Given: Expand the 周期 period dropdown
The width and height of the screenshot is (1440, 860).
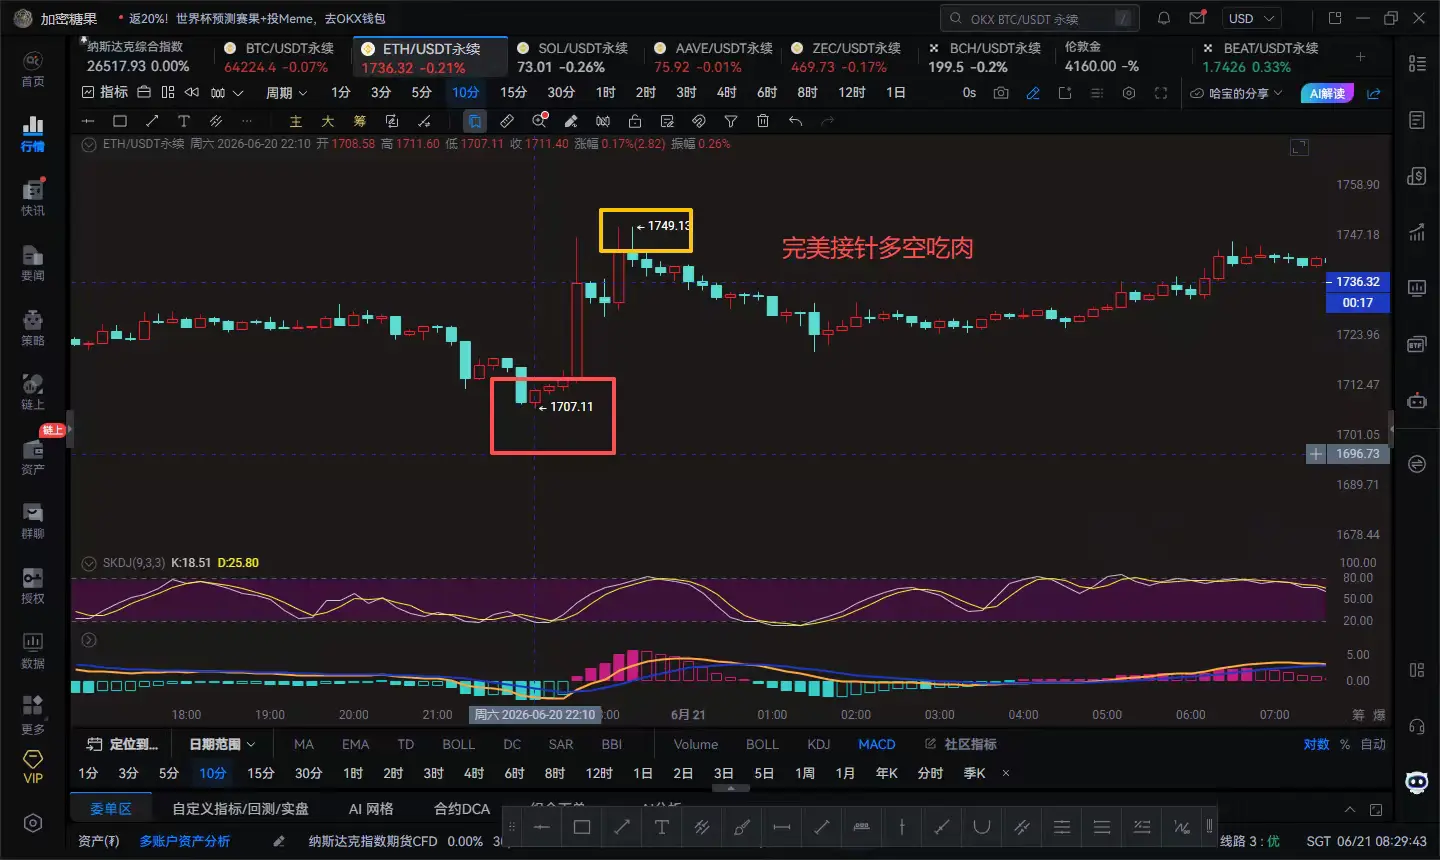Looking at the screenshot, I should [x=286, y=93].
